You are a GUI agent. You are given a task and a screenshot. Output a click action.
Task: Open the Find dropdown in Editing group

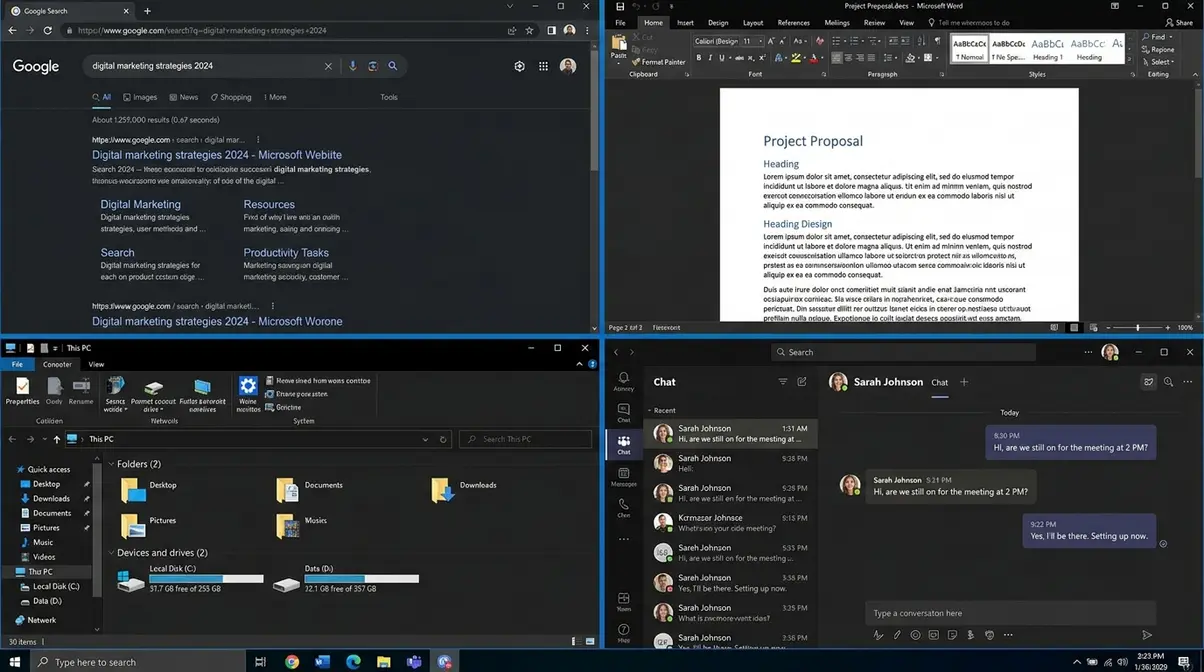(x=1158, y=37)
